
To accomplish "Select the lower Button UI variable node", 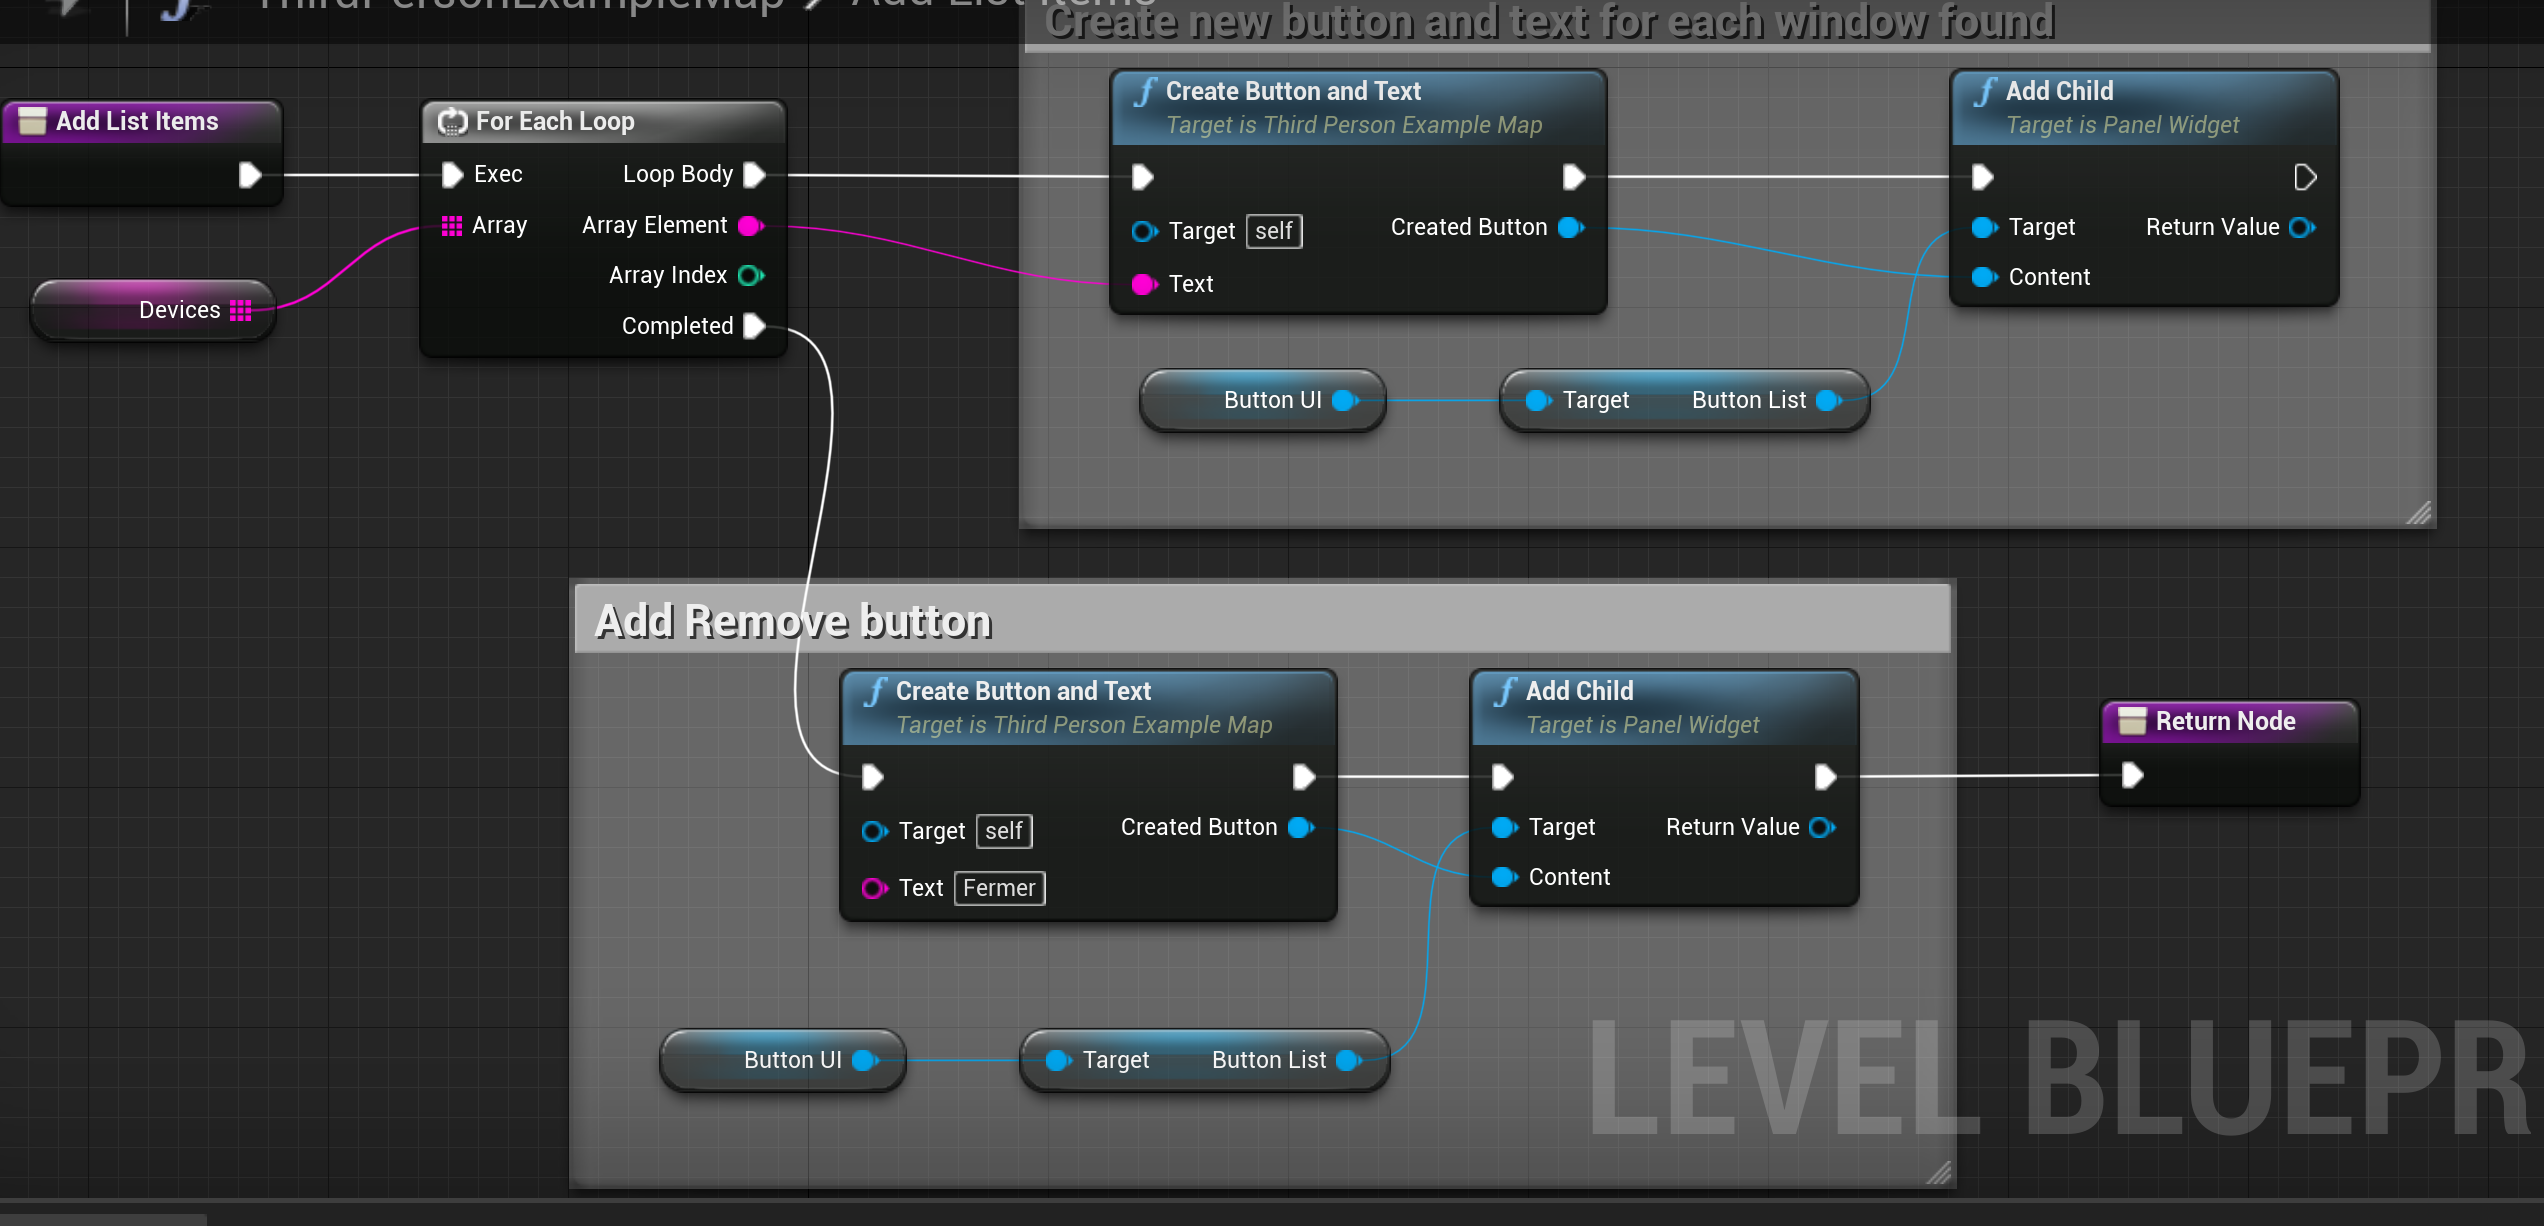I will click(782, 1061).
